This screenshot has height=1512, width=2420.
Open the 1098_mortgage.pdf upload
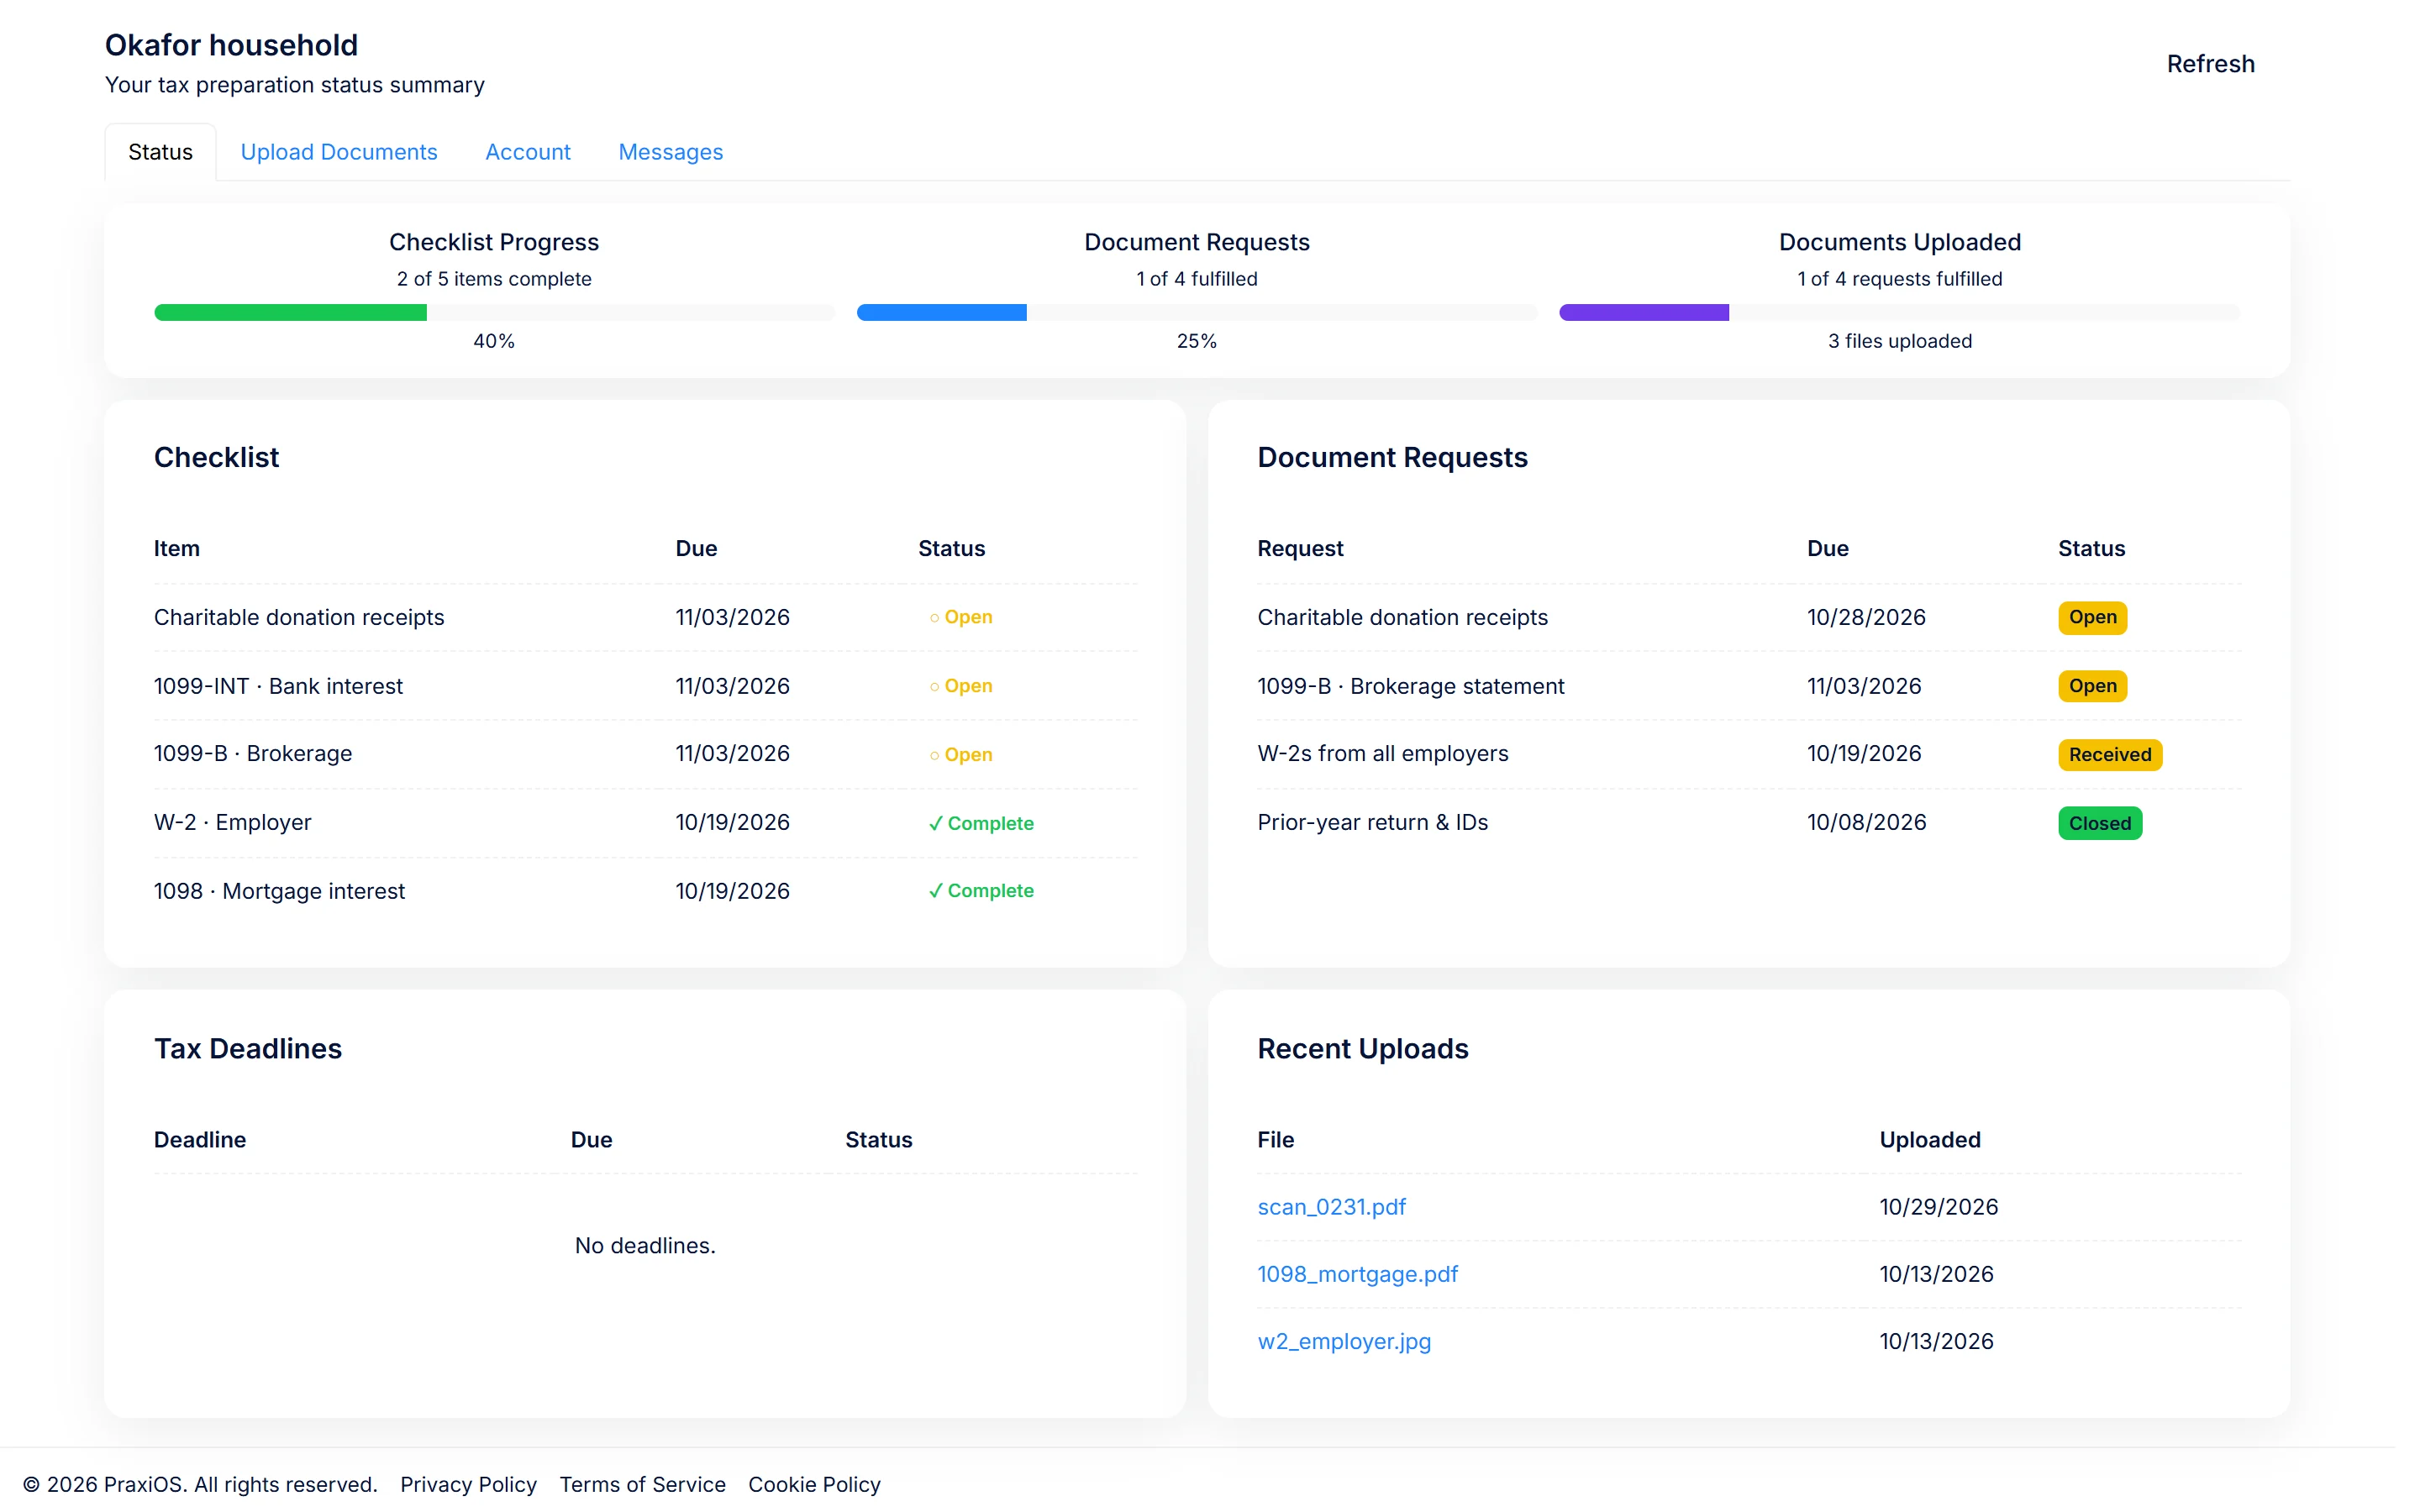pyautogui.click(x=1357, y=1274)
